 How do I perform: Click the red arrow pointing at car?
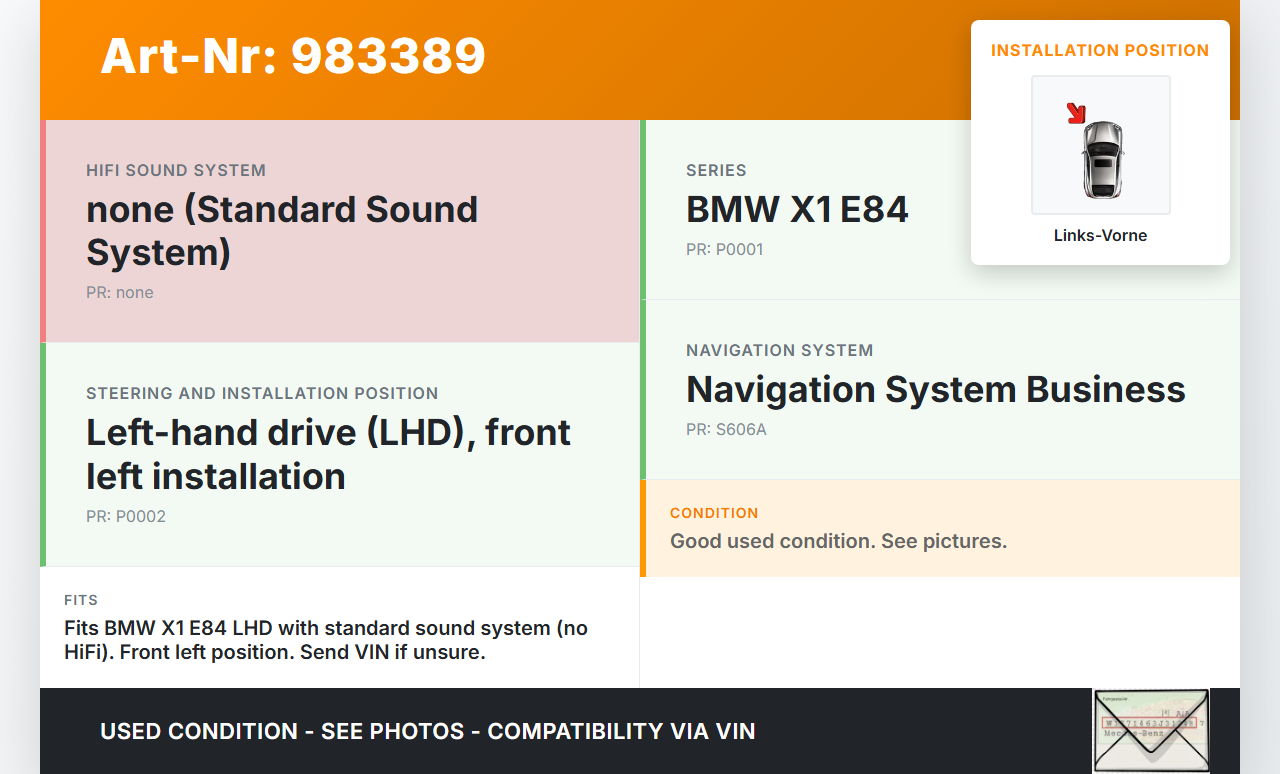pyautogui.click(x=1076, y=113)
